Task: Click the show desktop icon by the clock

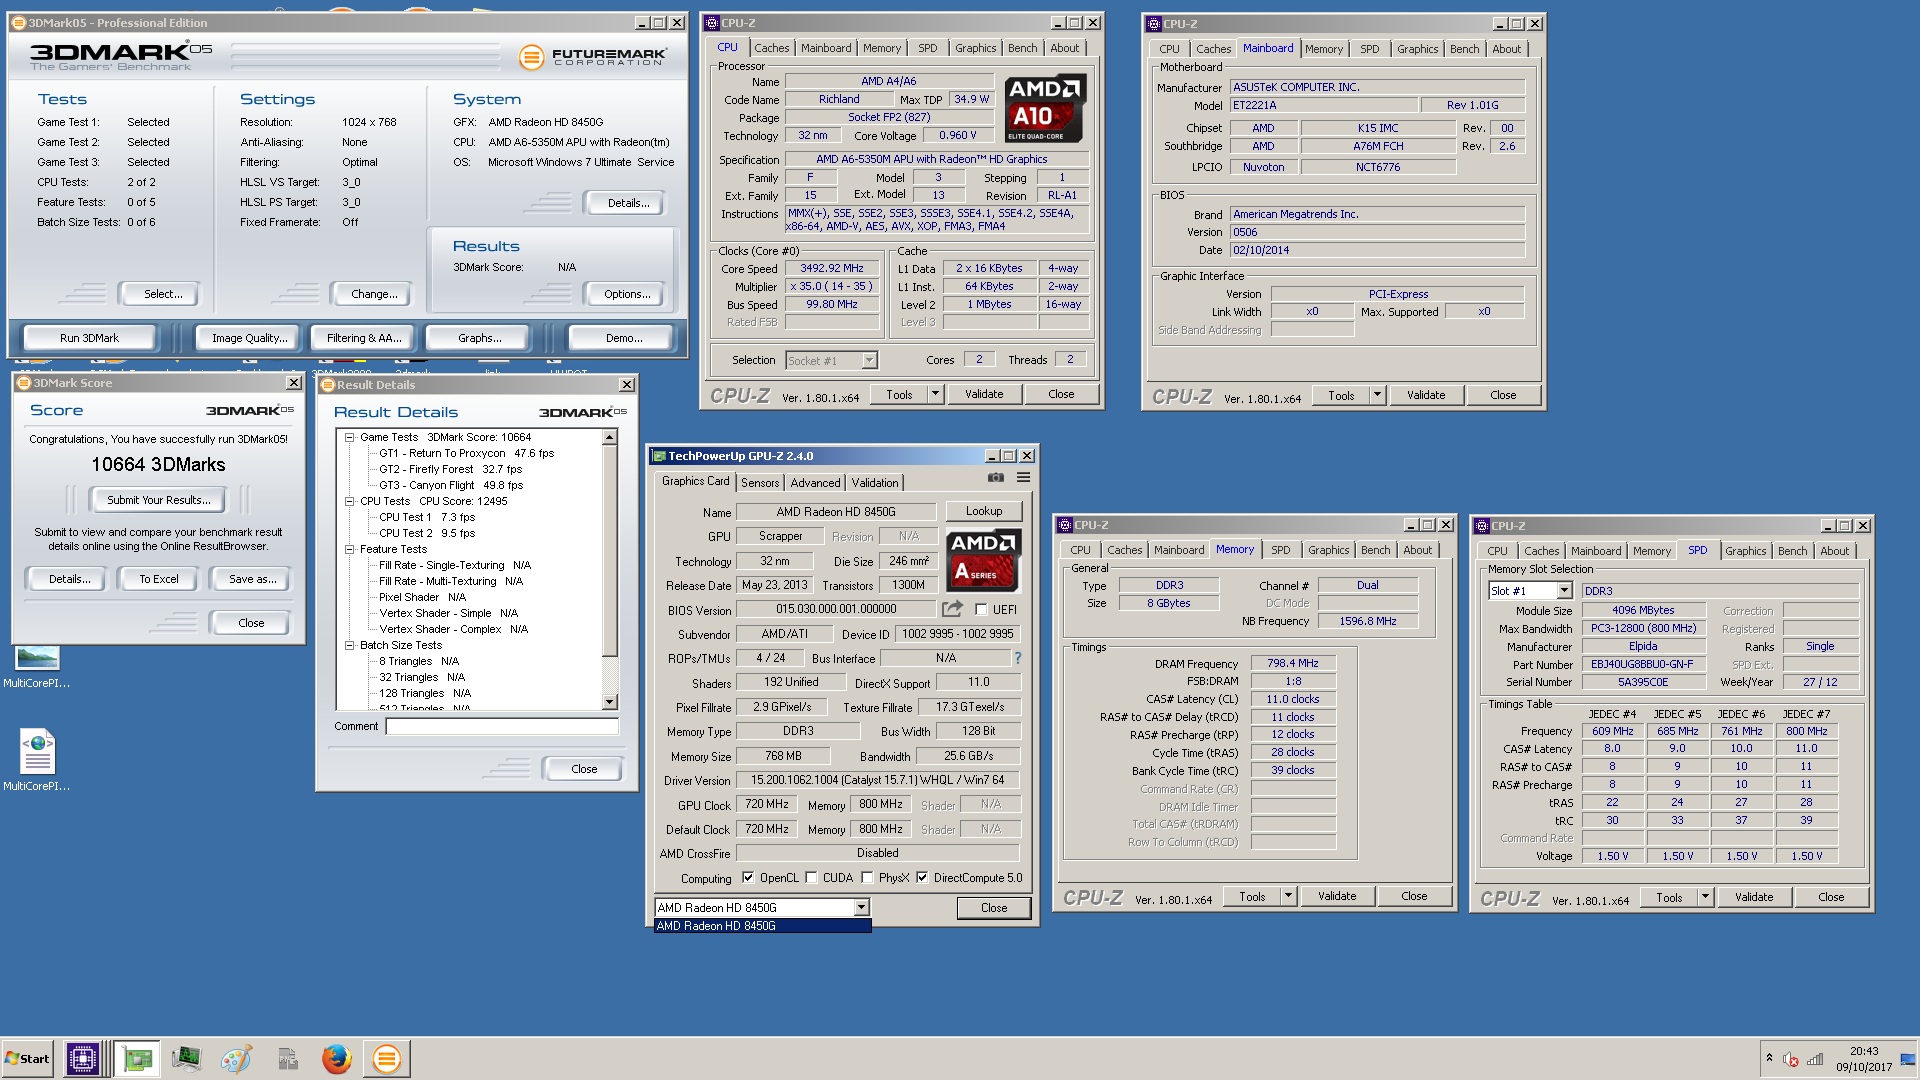Action: [x=1907, y=1059]
